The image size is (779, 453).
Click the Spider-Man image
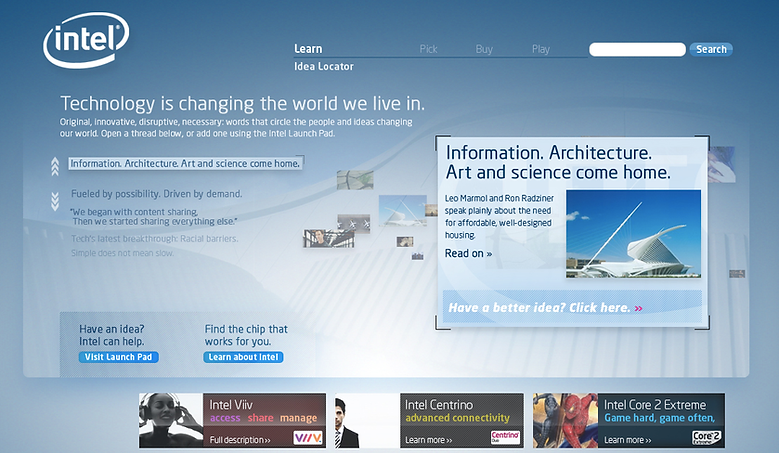(x=565, y=421)
